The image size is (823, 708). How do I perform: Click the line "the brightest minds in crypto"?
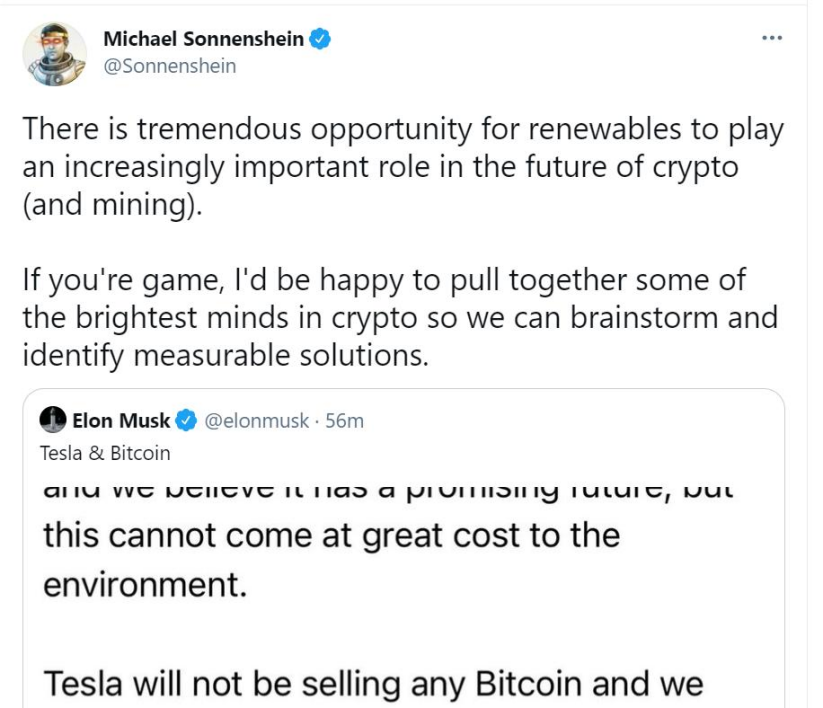tap(400, 316)
